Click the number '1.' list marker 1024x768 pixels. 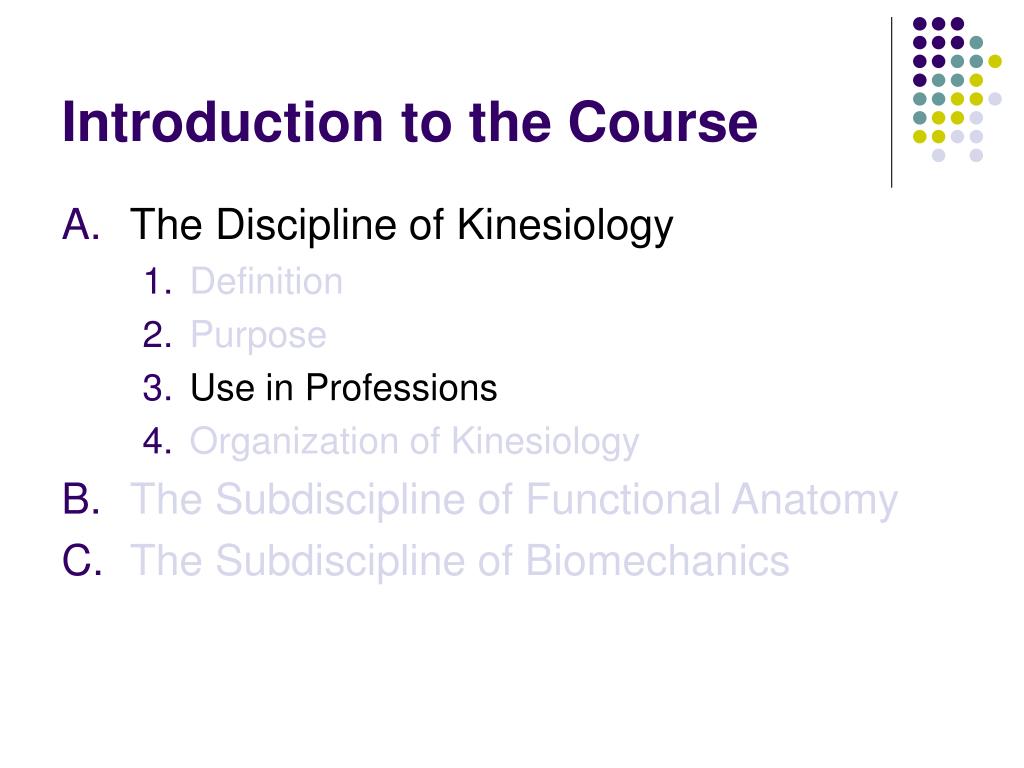coord(157,281)
